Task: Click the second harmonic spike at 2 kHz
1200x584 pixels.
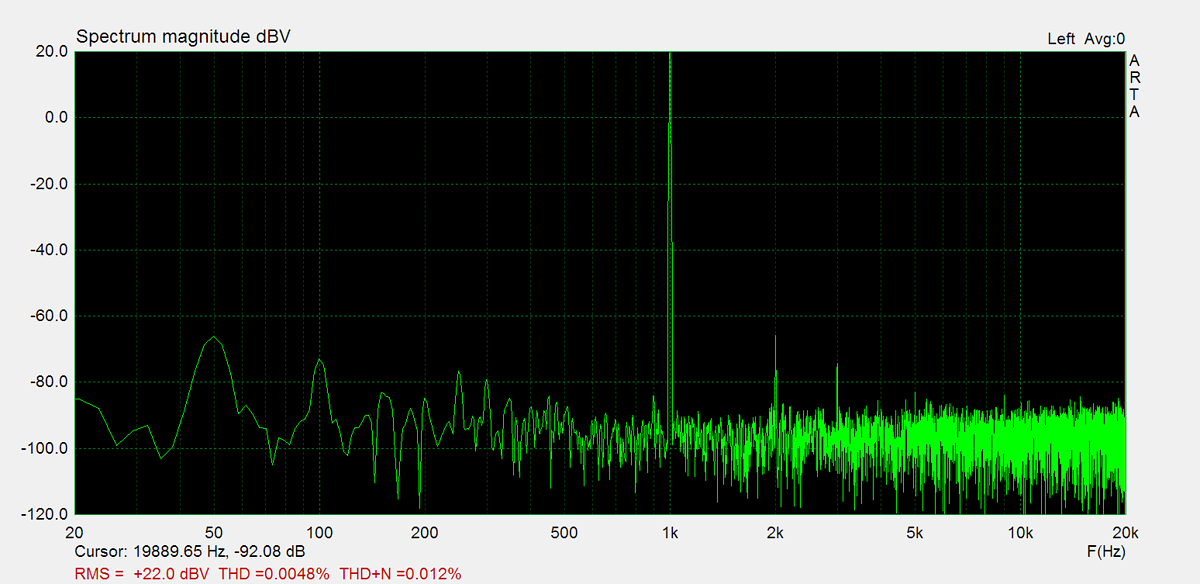Action: pos(775,340)
